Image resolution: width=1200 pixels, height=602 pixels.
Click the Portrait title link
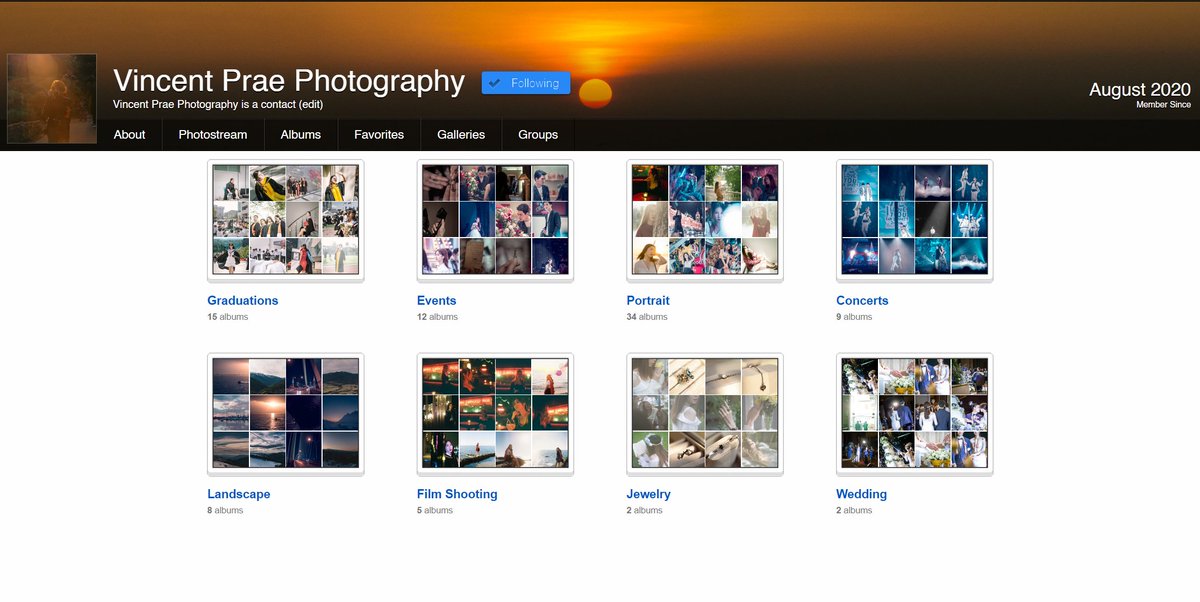click(648, 300)
